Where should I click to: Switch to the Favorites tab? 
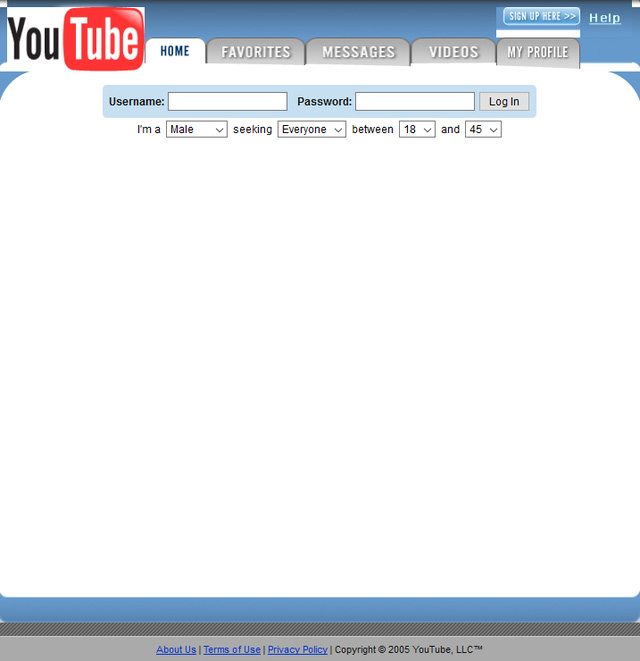click(x=256, y=52)
